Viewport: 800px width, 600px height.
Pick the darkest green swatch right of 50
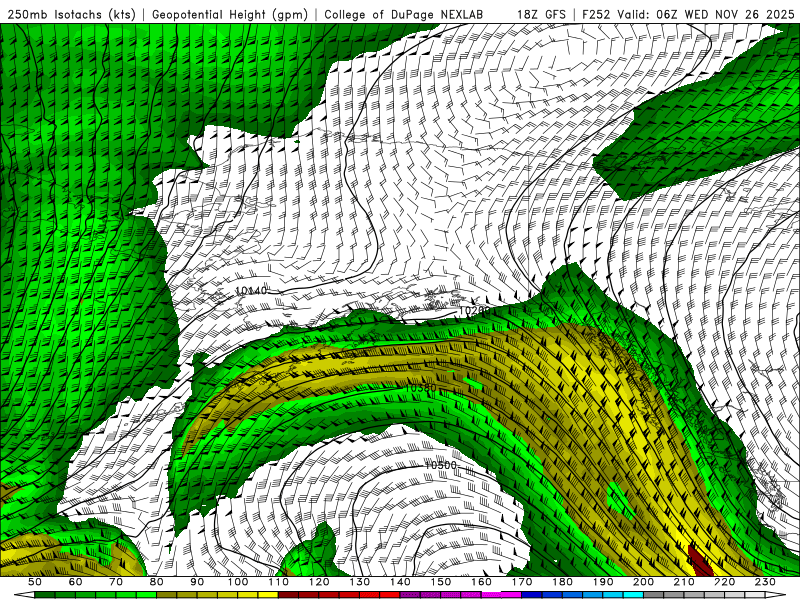45,595
